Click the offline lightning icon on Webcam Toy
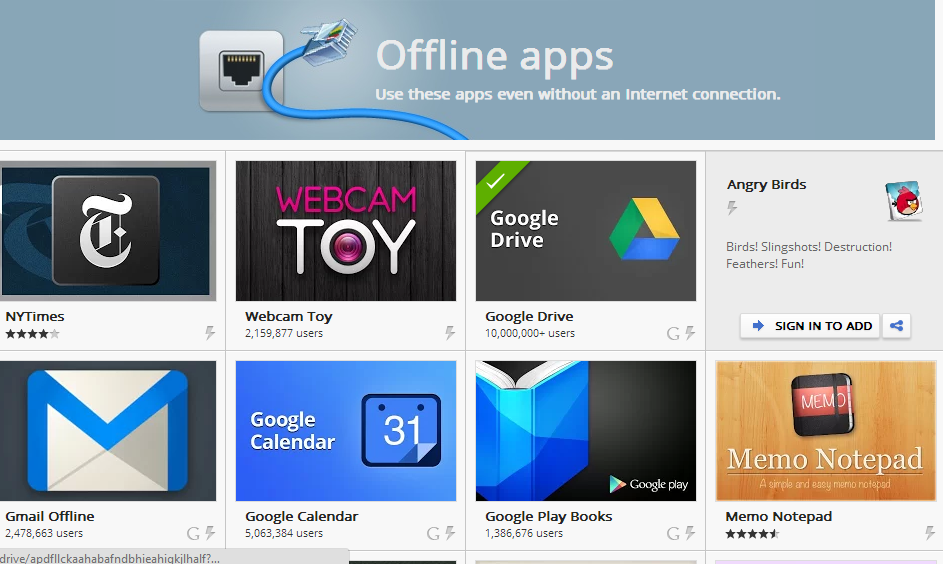The image size is (943, 564). point(449,333)
